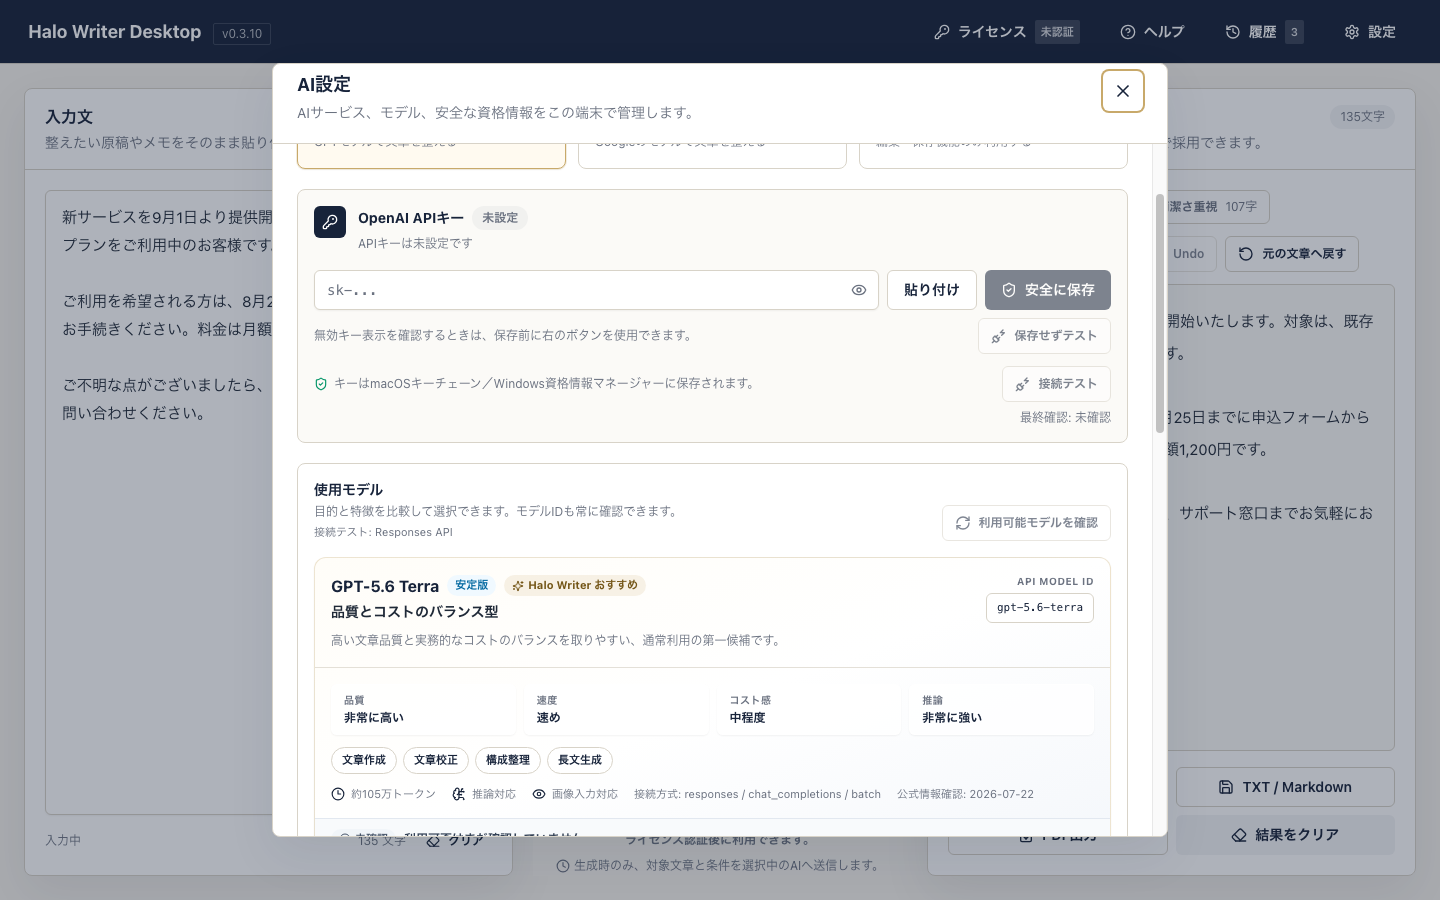Open the ライセンス menu in header
Image resolution: width=1440 pixels, height=900 pixels.
coord(1006,32)
